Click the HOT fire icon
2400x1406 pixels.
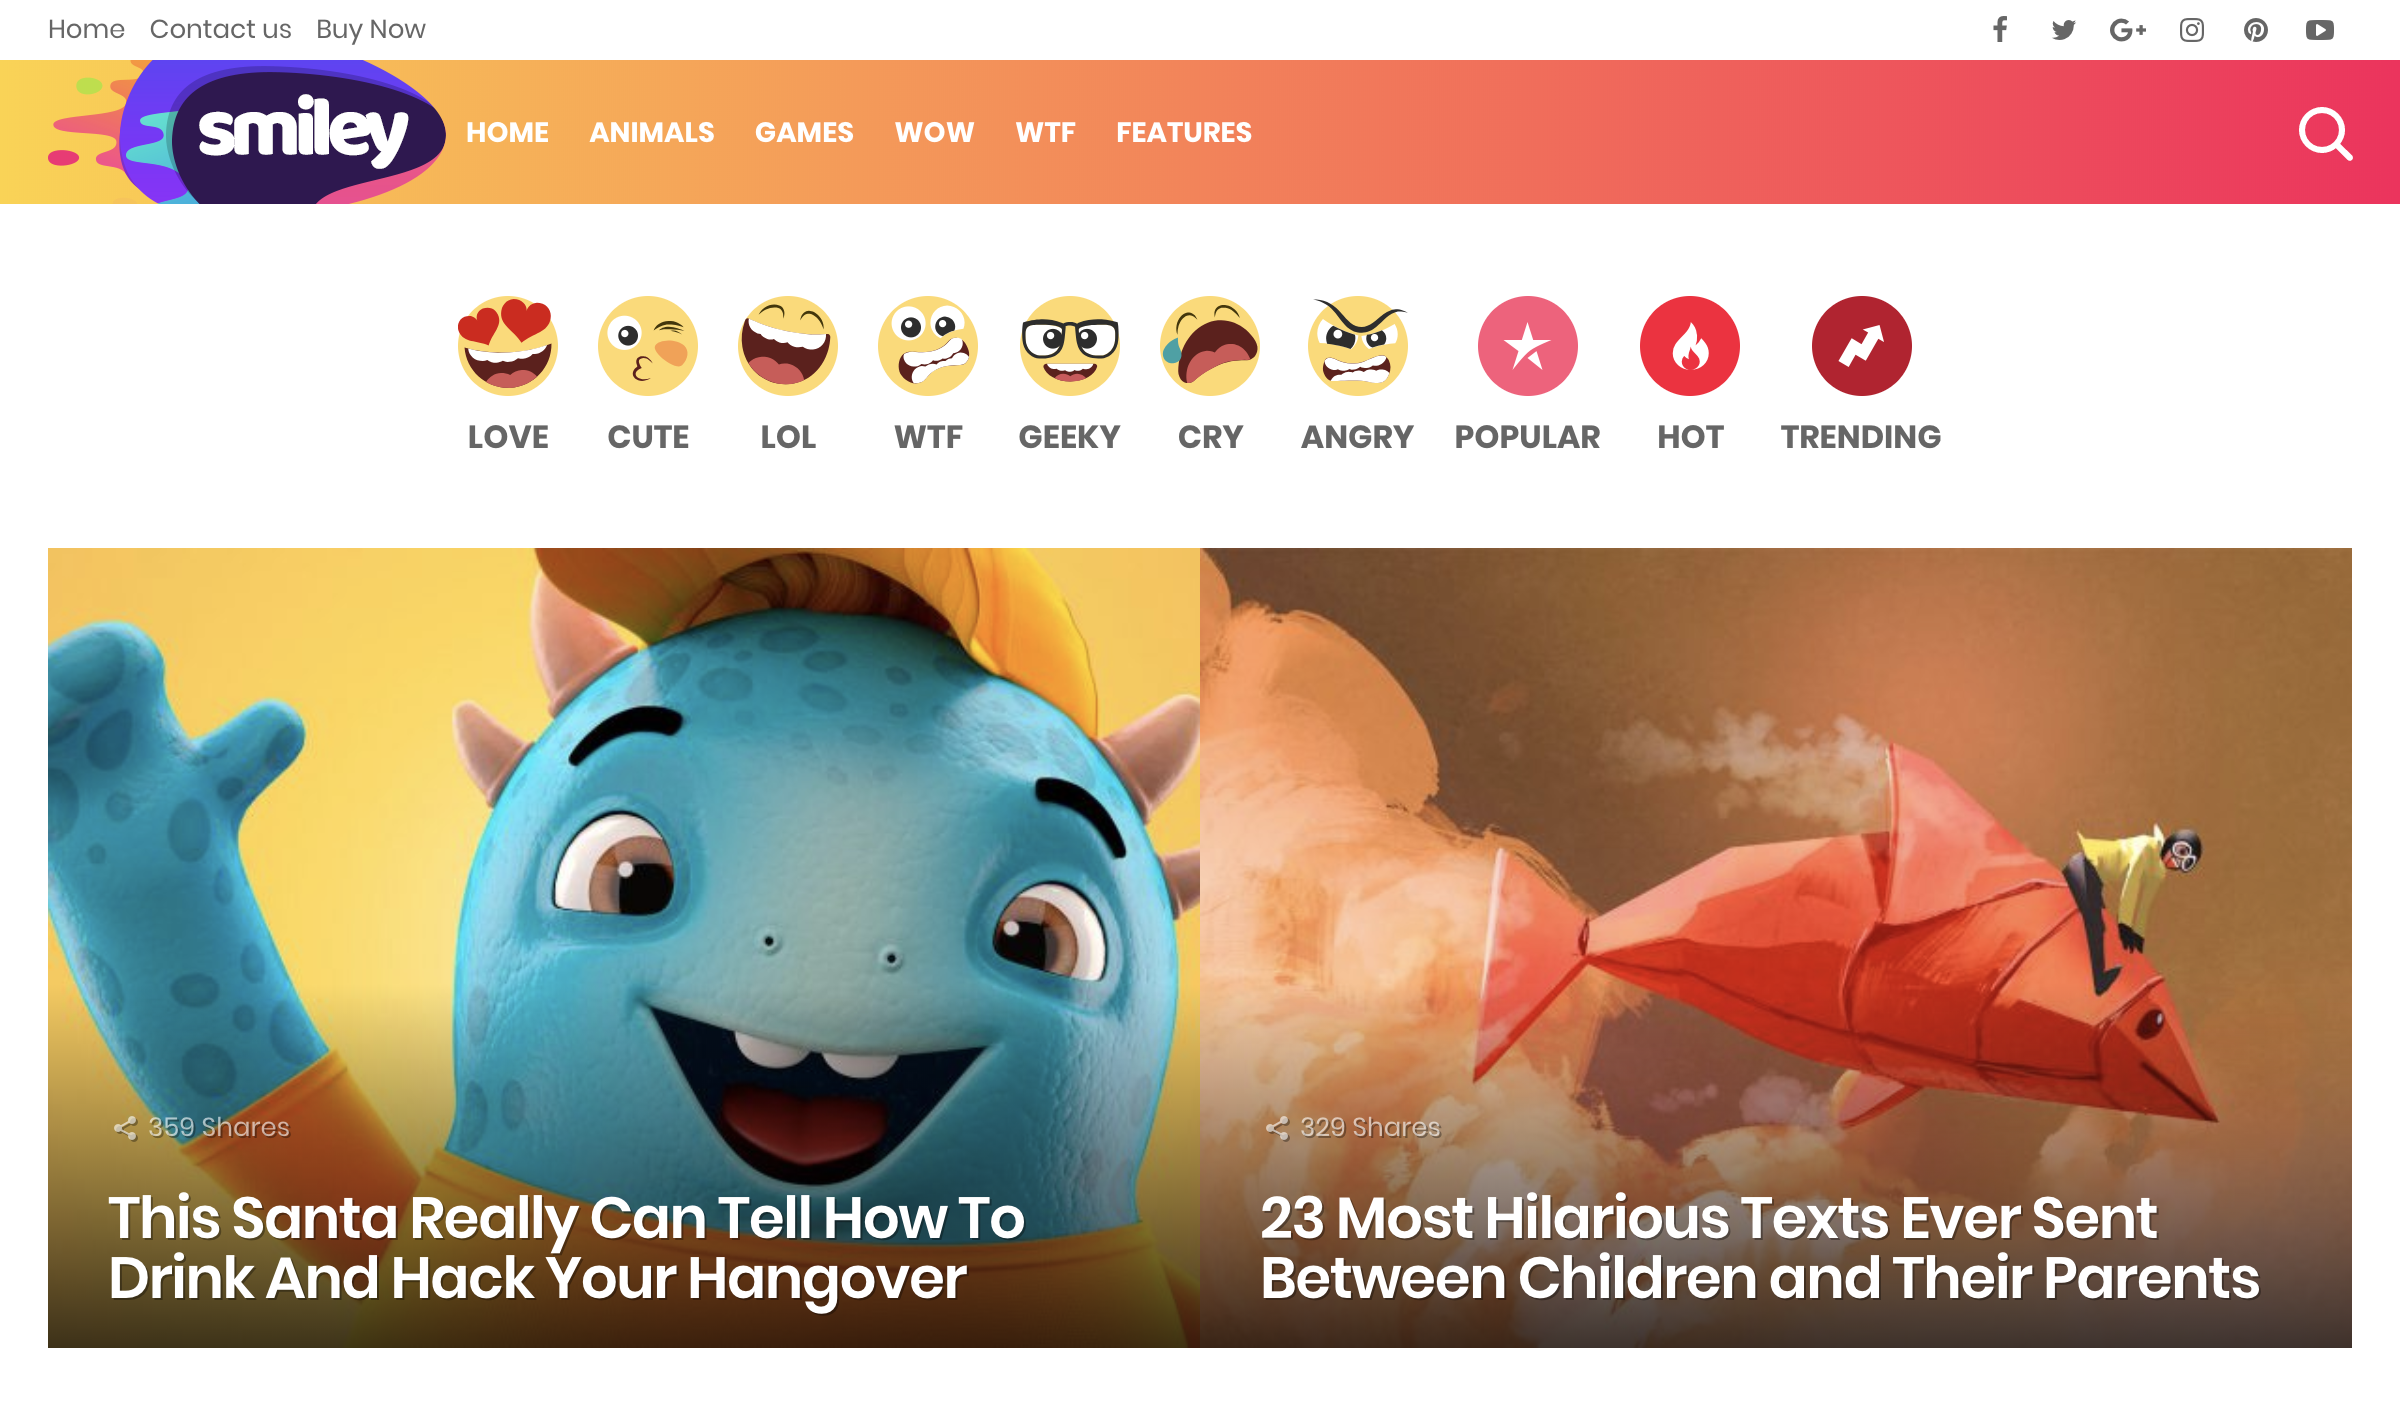1689,345
